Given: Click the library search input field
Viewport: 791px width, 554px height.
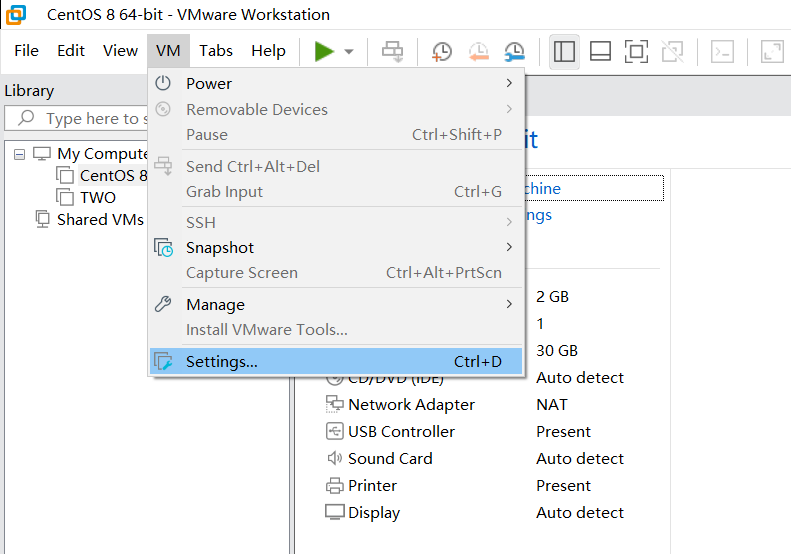Looking at the screenshot, I should [x=90, y=118].
